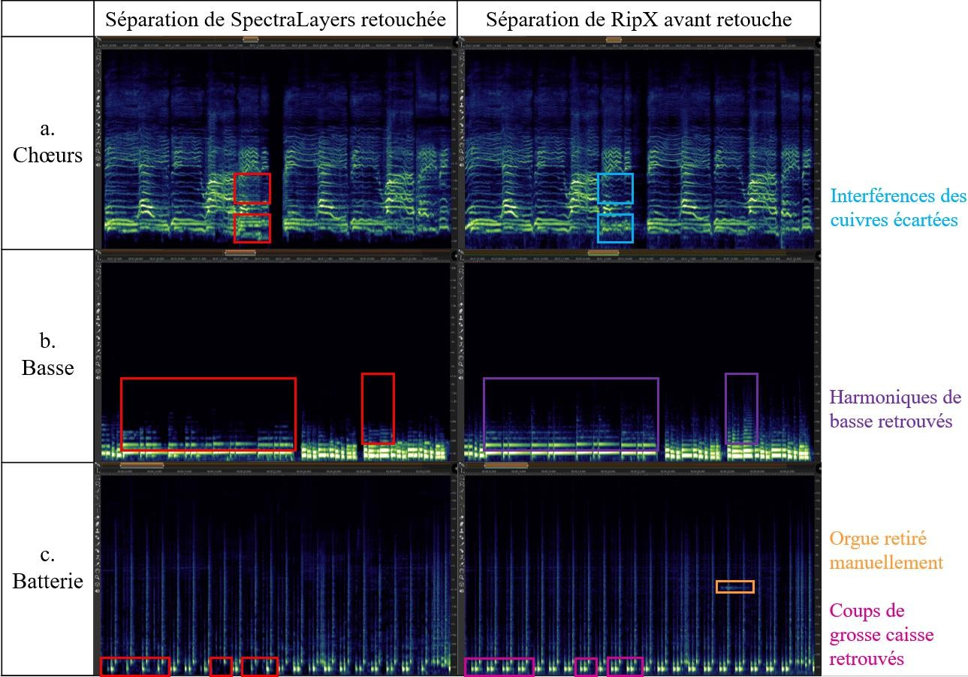Click the RipX Basse spectrogram
This screenshot has height=677, width=968.
click(x=640, y=362)
